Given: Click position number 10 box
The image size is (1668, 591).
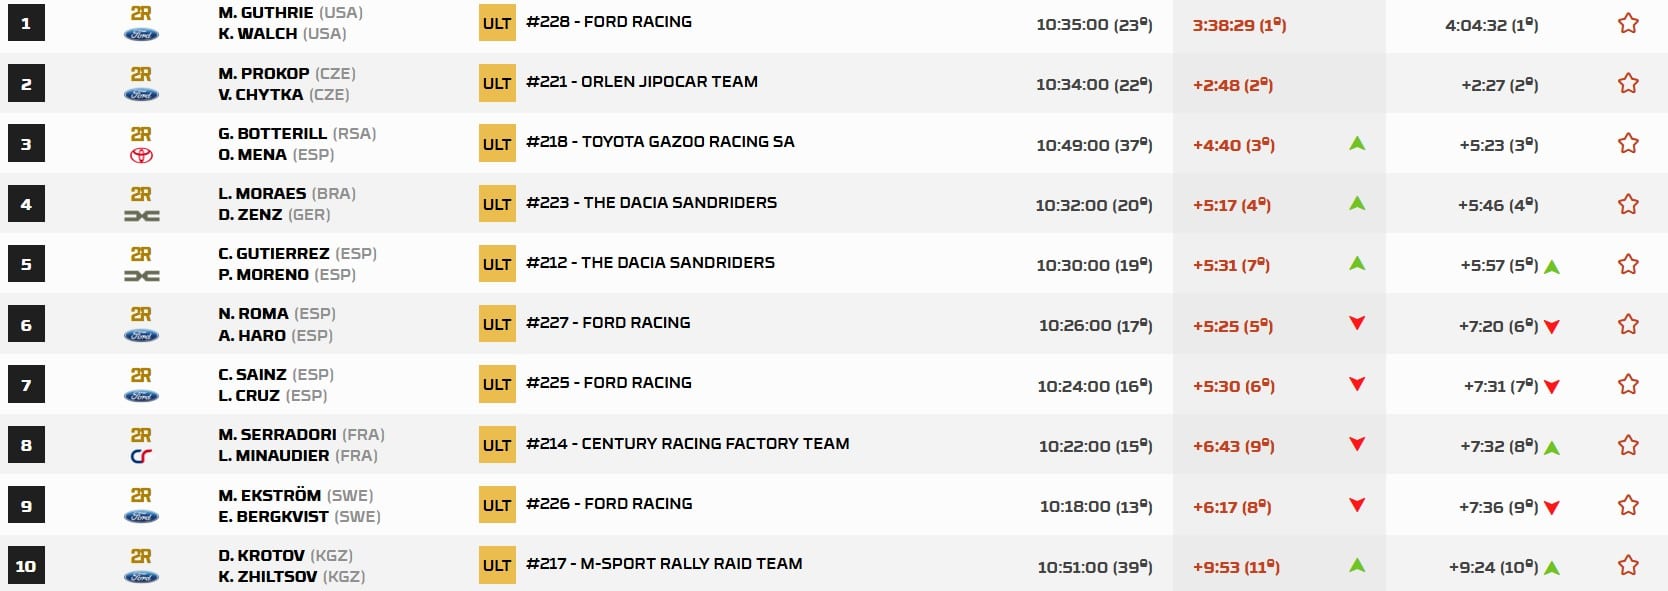Looking at the screenshot, I should 26,566.
